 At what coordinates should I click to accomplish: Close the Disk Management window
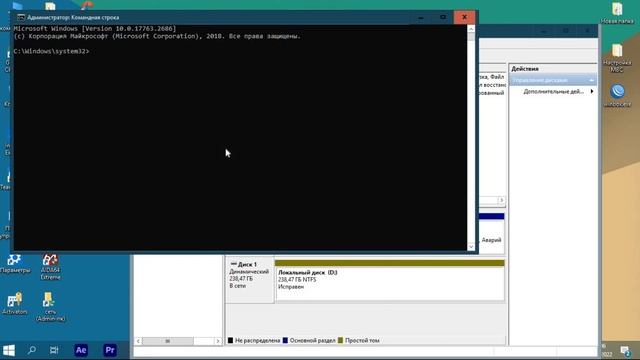[588, 31]
